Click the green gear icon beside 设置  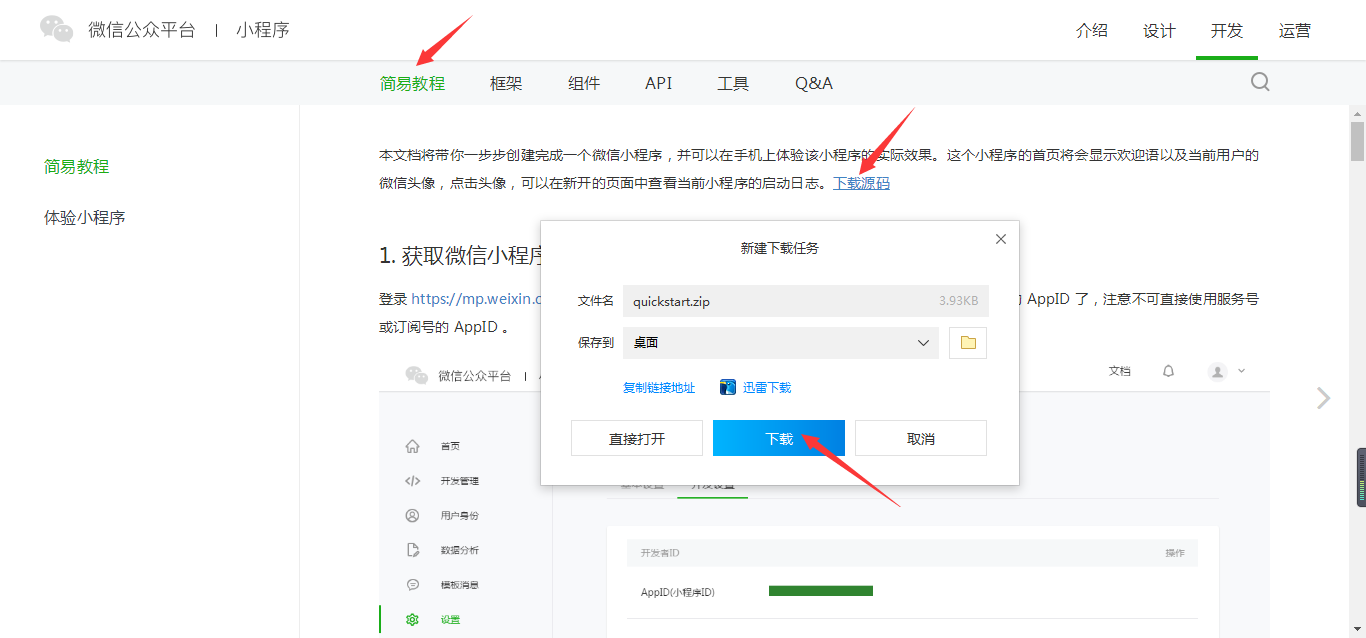[412, 619]
